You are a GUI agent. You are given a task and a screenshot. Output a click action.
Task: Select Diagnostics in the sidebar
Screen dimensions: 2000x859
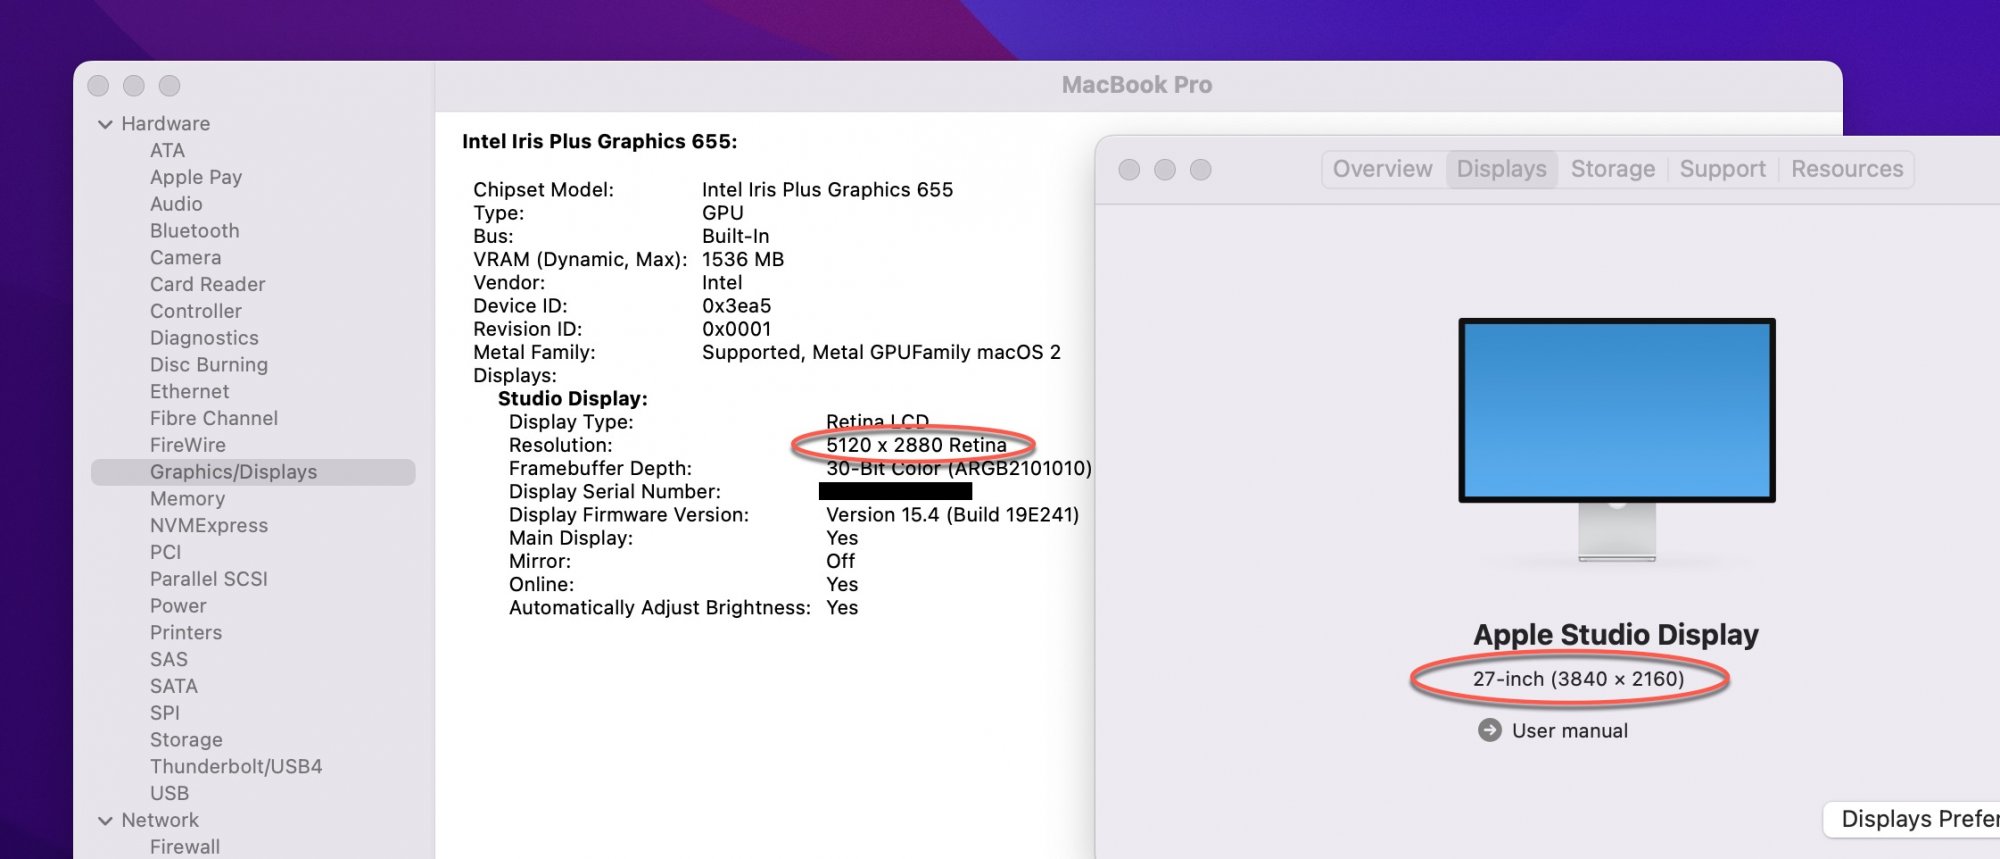point(204,339)
